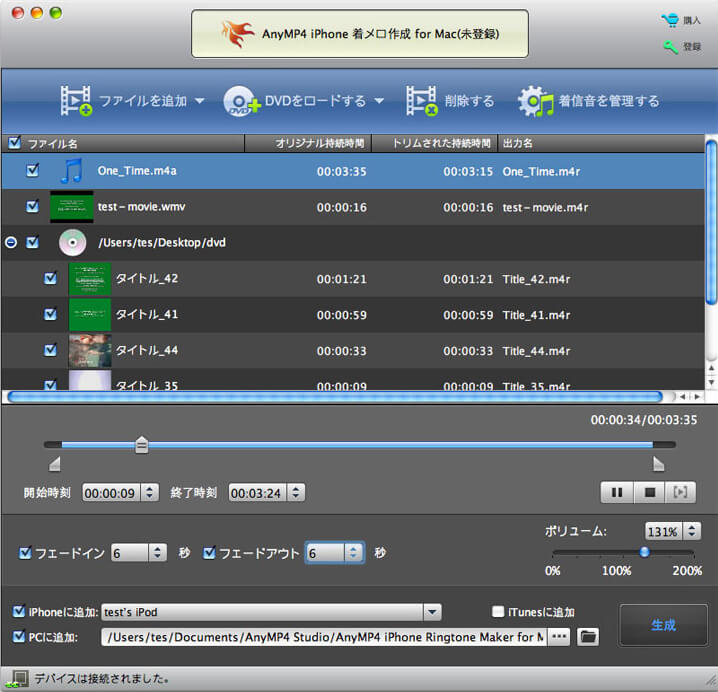
Task: Click the 削除する film delete icon
Action: pos(422,101)
